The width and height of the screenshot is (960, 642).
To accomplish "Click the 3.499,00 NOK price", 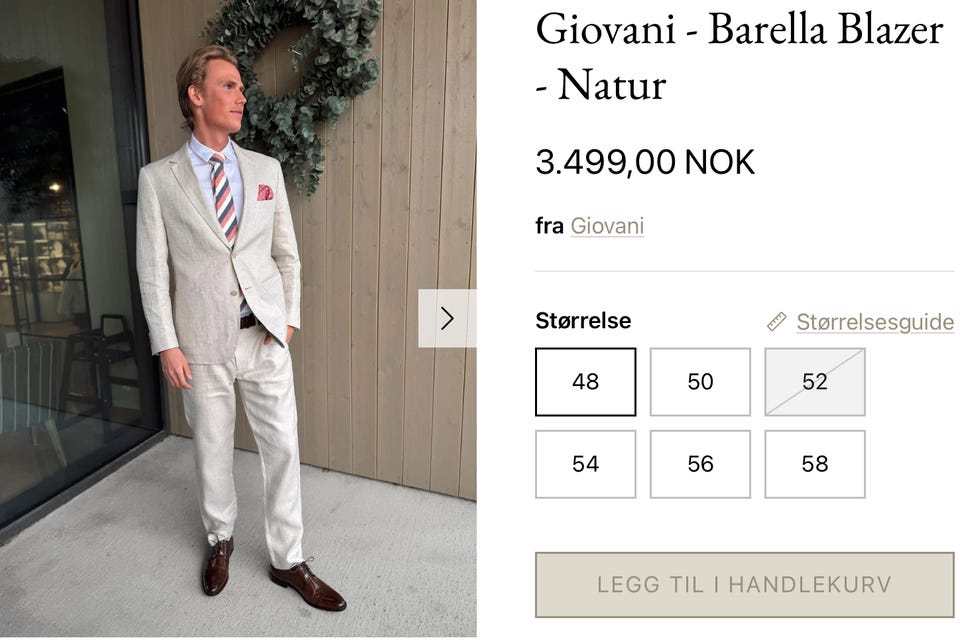I will [x=645, y=162].
